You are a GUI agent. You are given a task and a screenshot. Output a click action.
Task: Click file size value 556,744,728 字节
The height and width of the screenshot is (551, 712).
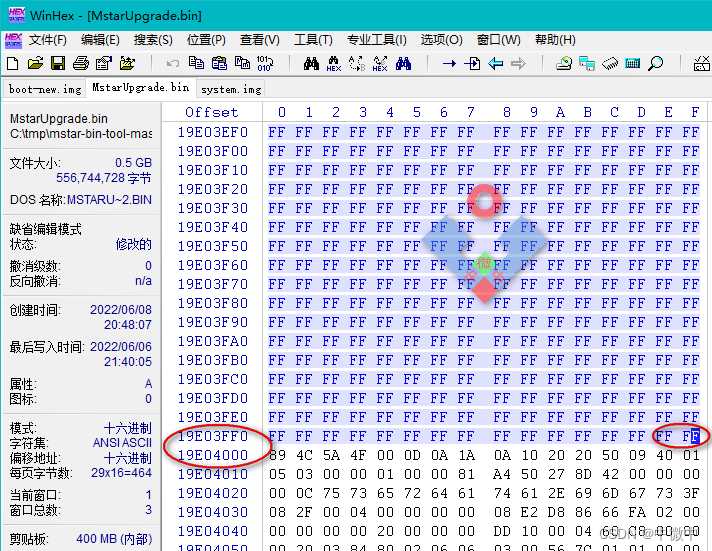[x=104, y=178]
